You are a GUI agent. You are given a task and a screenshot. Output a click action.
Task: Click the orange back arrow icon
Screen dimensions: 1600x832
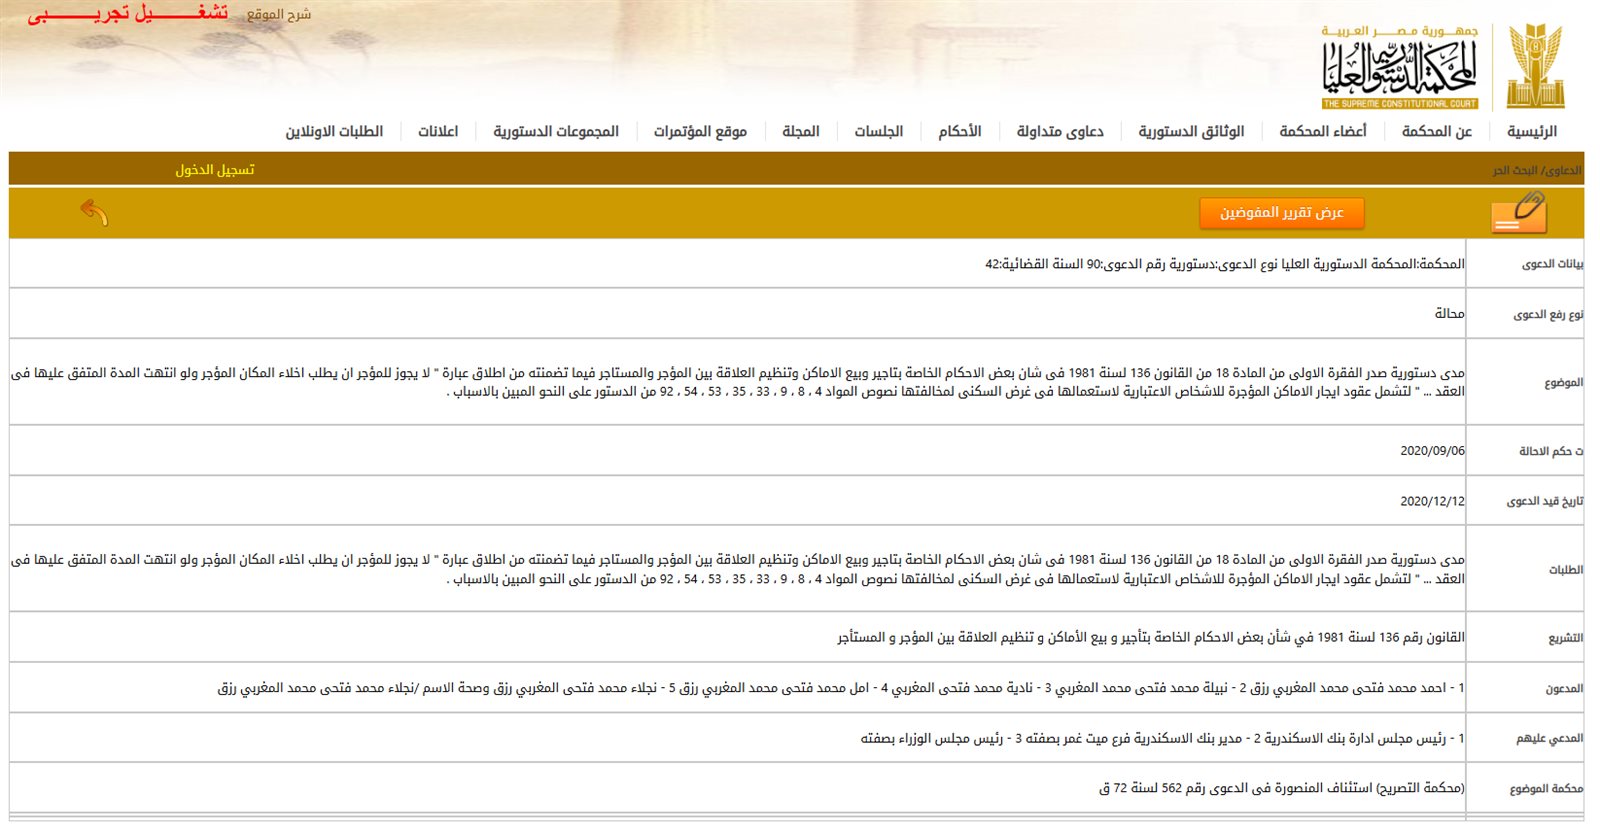[x=94, y=212]
